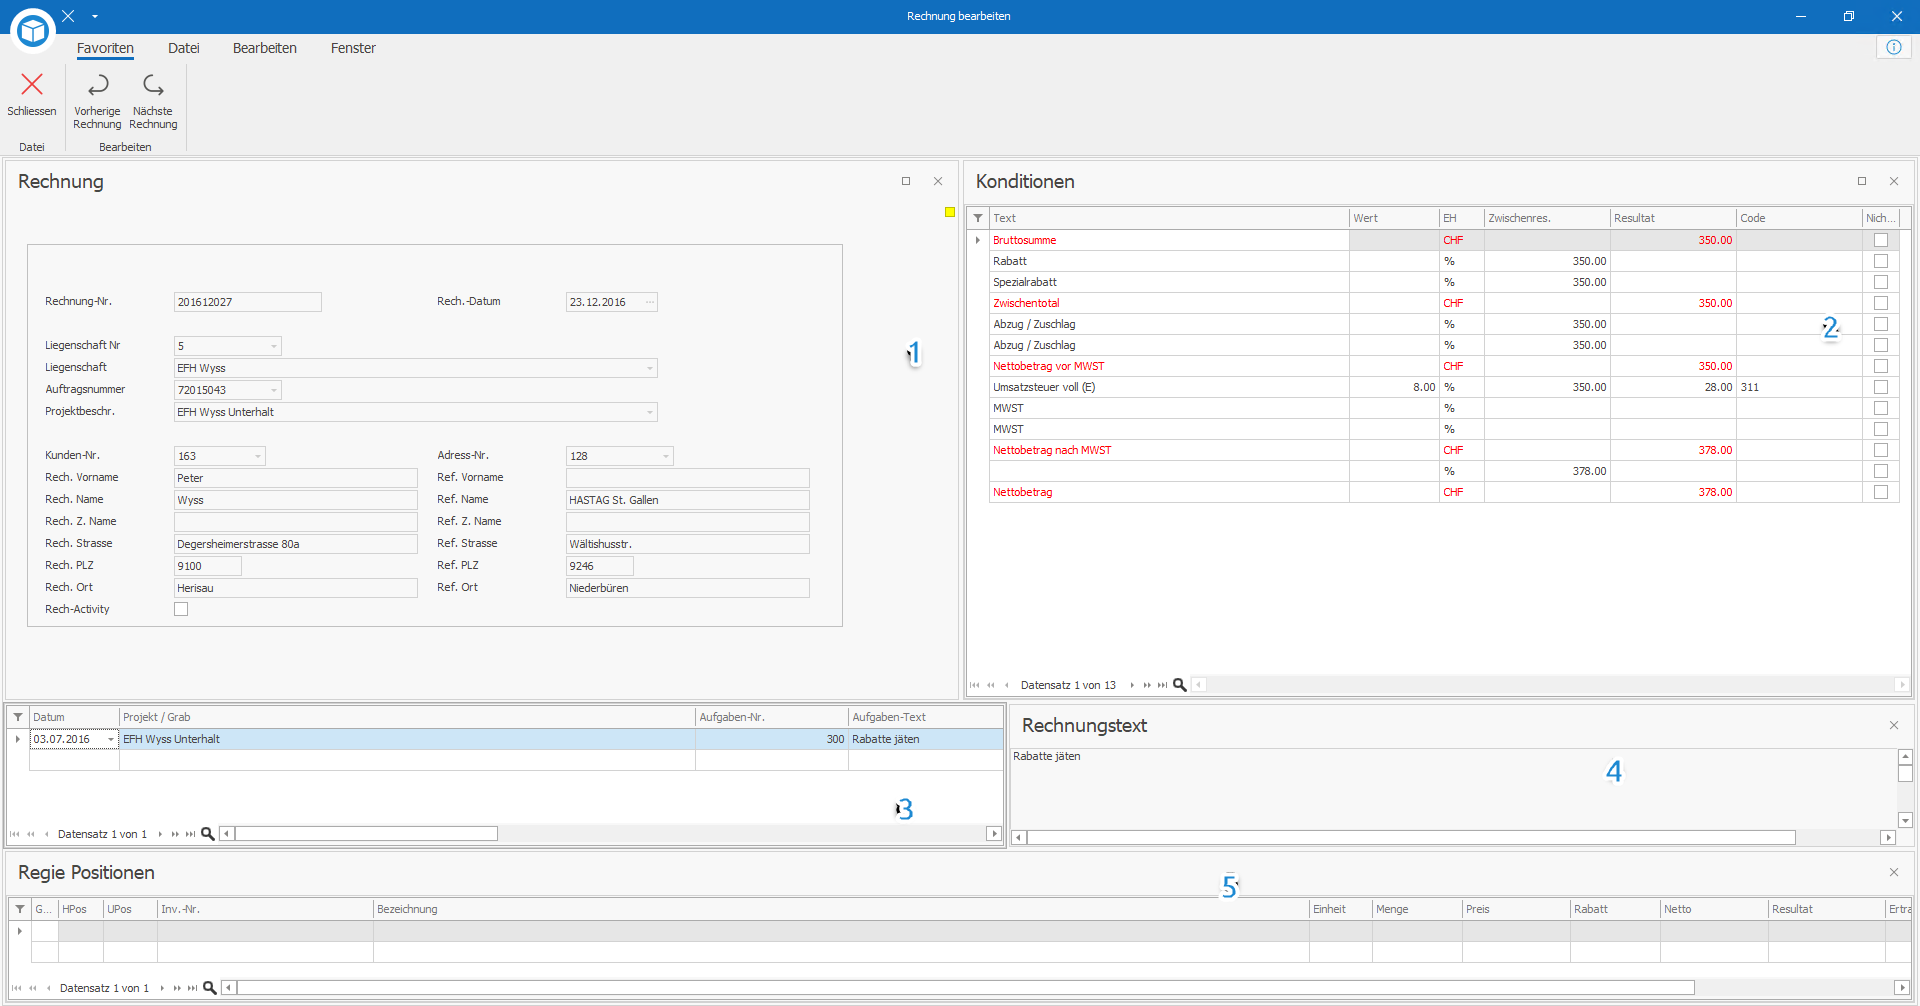Click the Regie Positionen horizontal scrollbar
This screenshot has height=1006, width=1920.
click(965, 988)
